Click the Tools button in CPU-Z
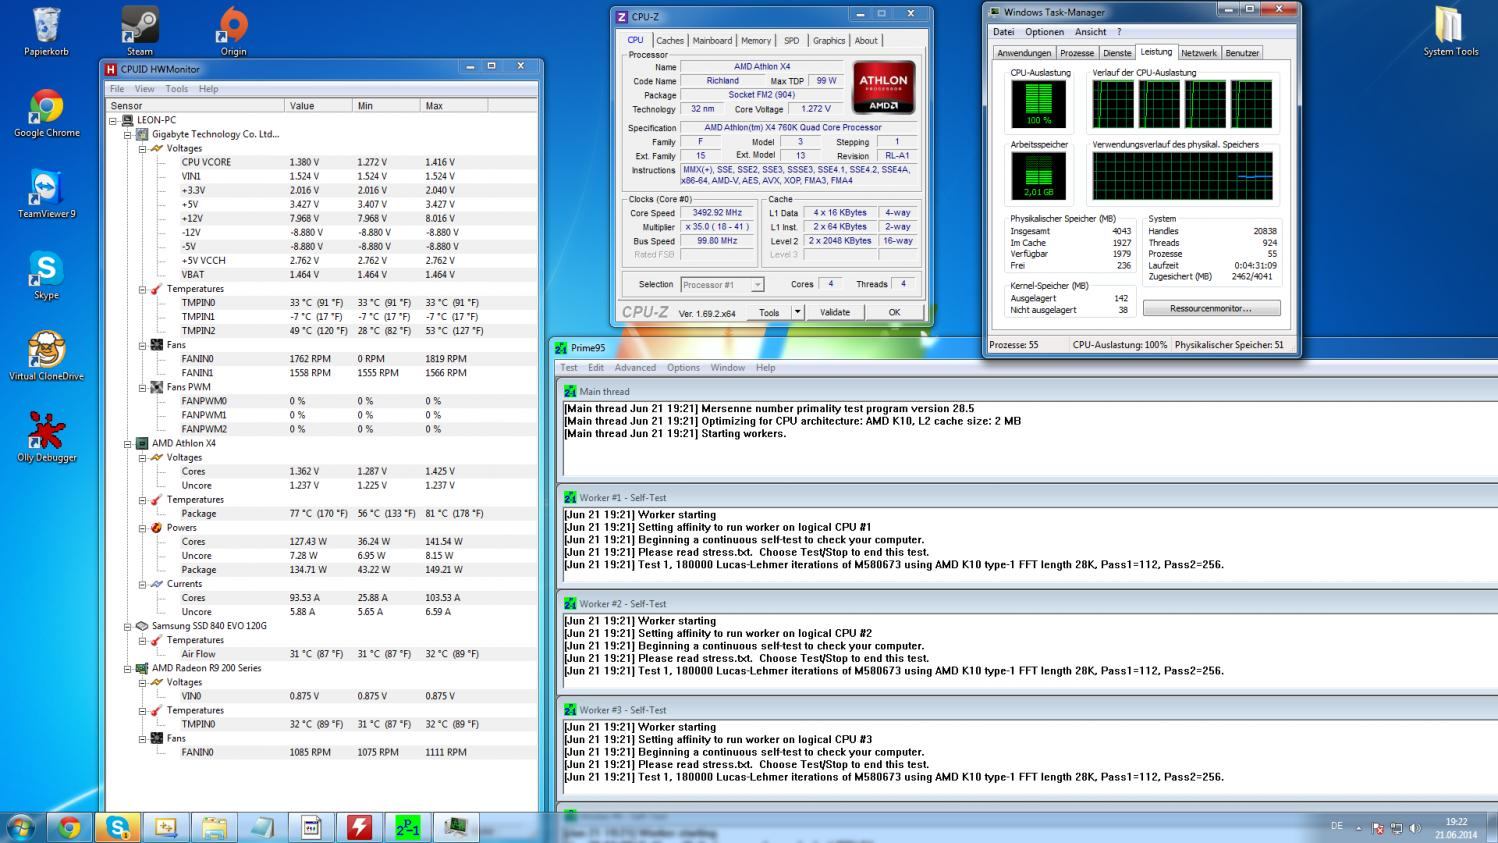The image size is (1498, 843). (769, 312)
